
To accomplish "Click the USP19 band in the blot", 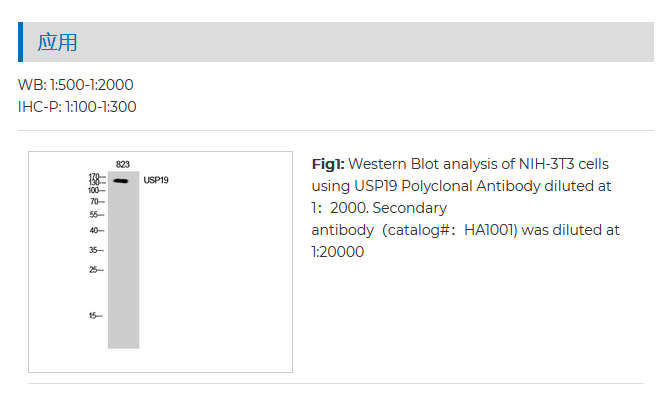I will (121, 181).
